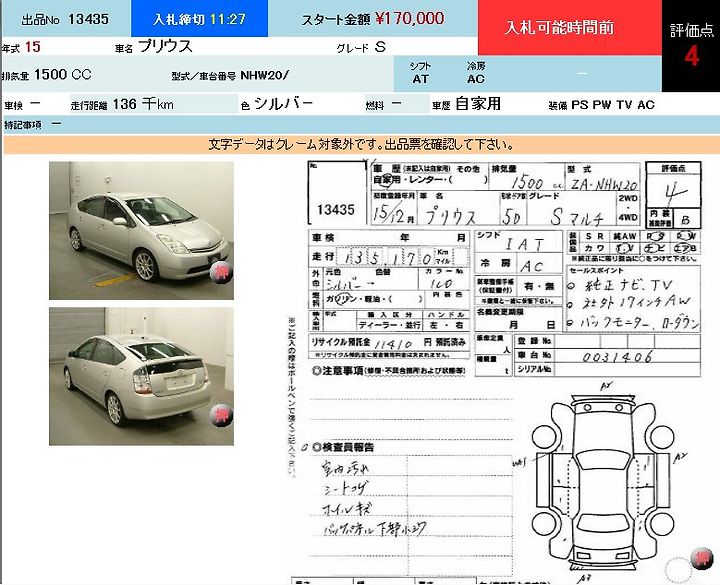Click the シフト AT cell
This screenshot has width=720, height=585.
tap(420, 73)
